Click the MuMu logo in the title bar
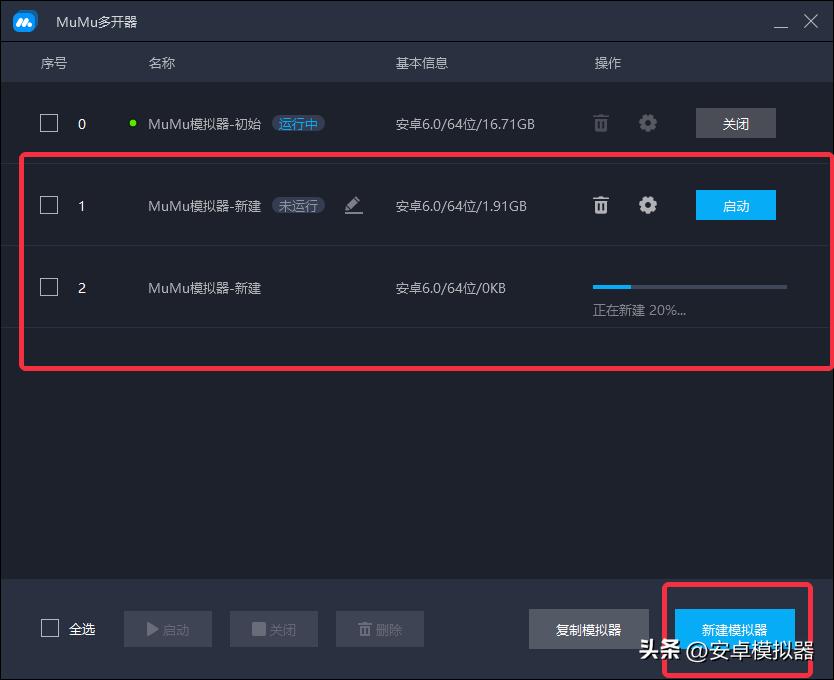Screen dimensions: 834x680 tap(23, 20)
